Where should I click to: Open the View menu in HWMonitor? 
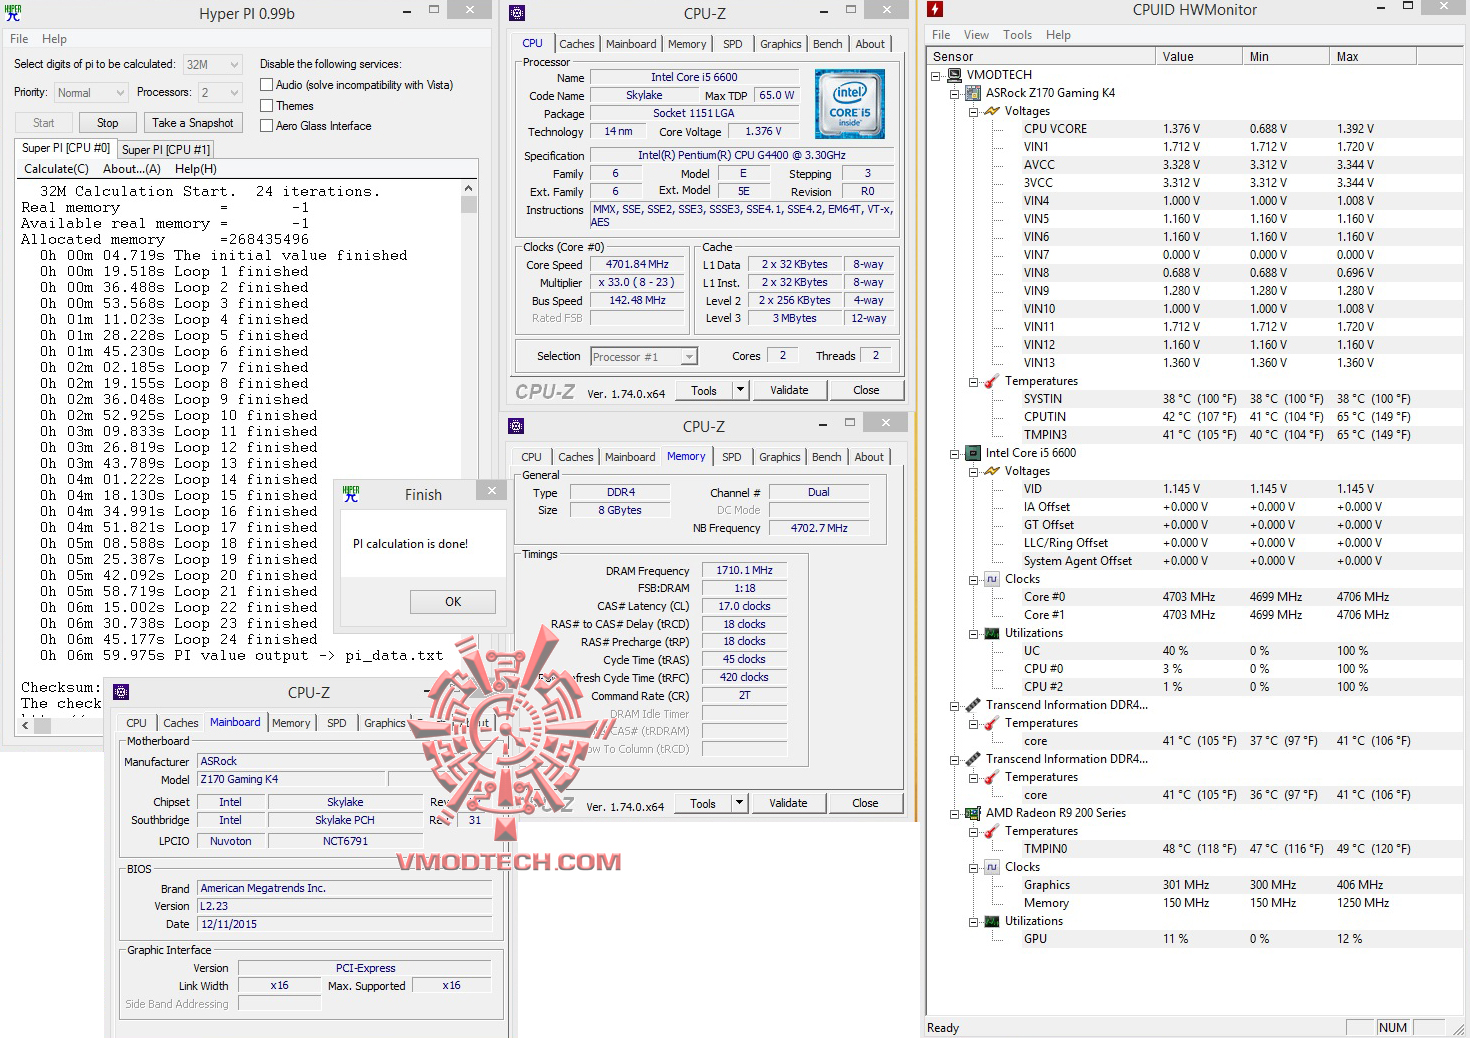976,35
